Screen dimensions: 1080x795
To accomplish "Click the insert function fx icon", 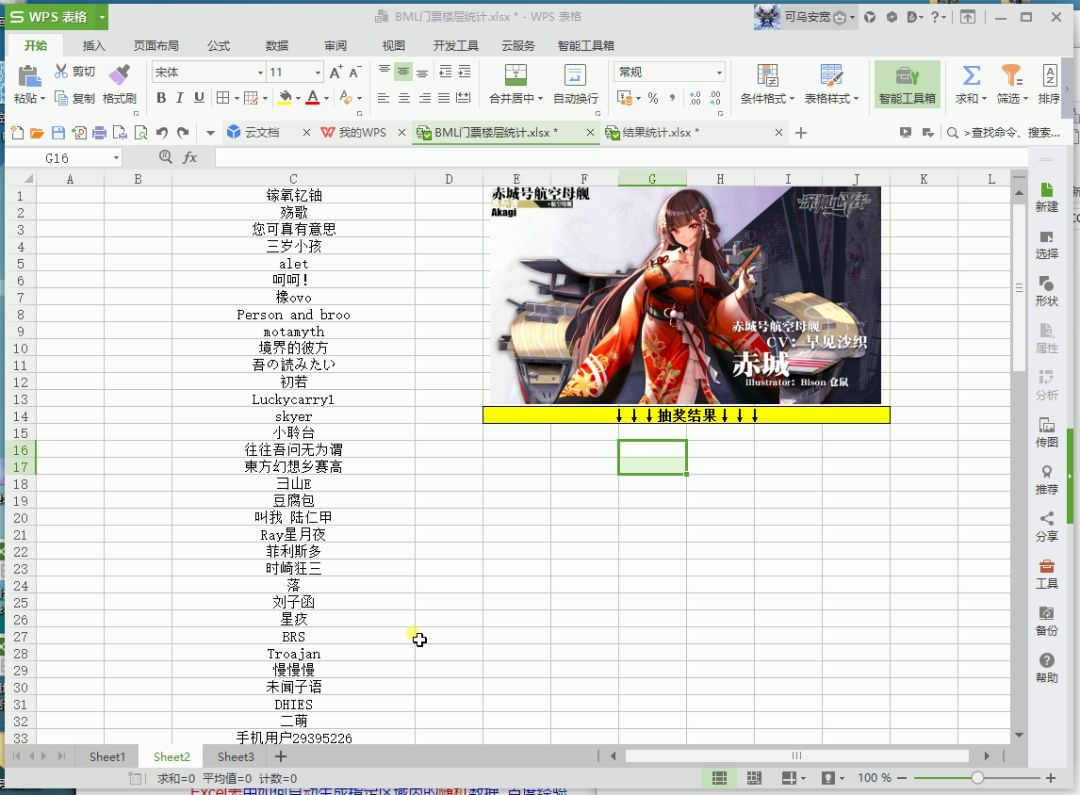I will [x=190, y=158].
